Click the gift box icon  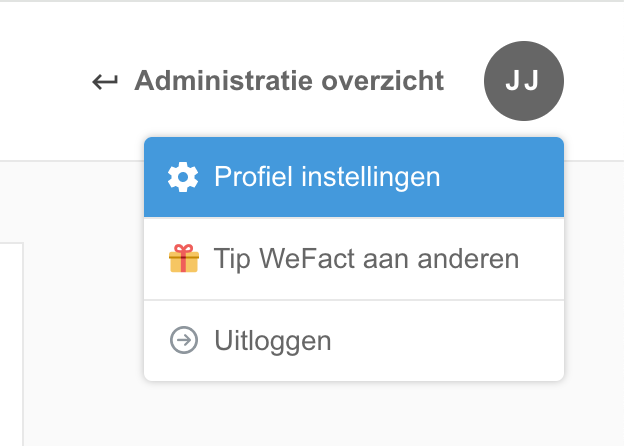pos(183,259)
